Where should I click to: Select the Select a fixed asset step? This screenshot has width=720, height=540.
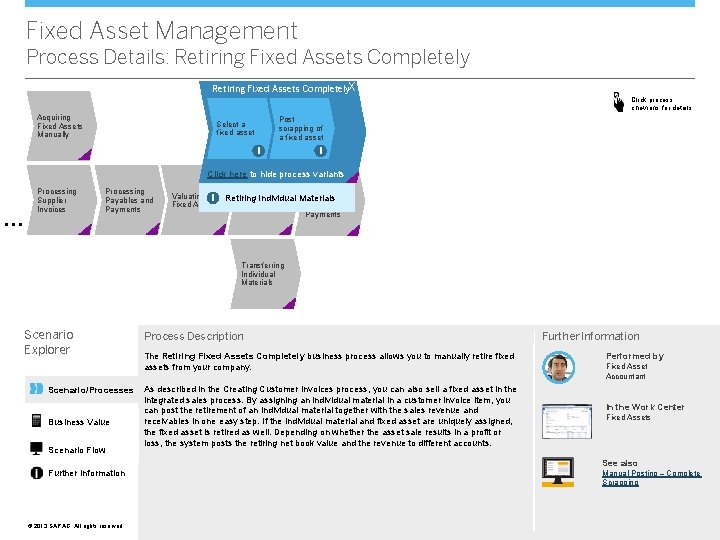point(238,128)
